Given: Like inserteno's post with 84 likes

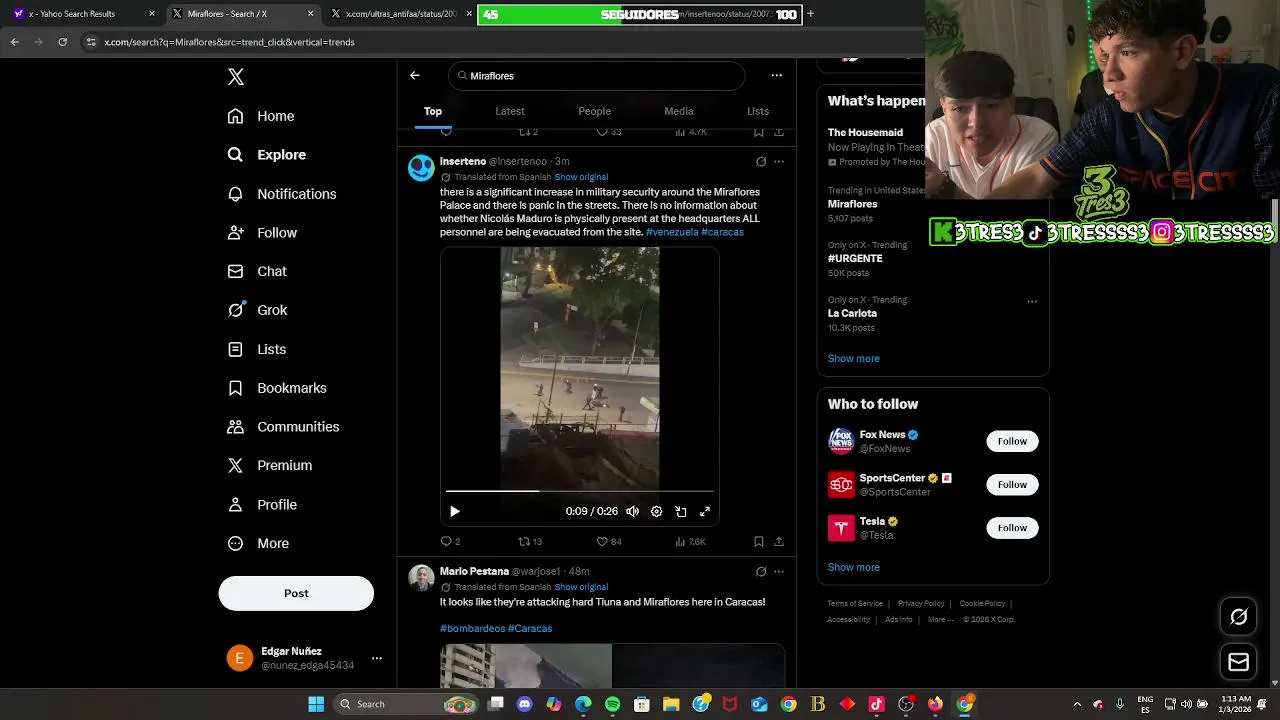Looking at the screenshot, I should click(609, 541).
